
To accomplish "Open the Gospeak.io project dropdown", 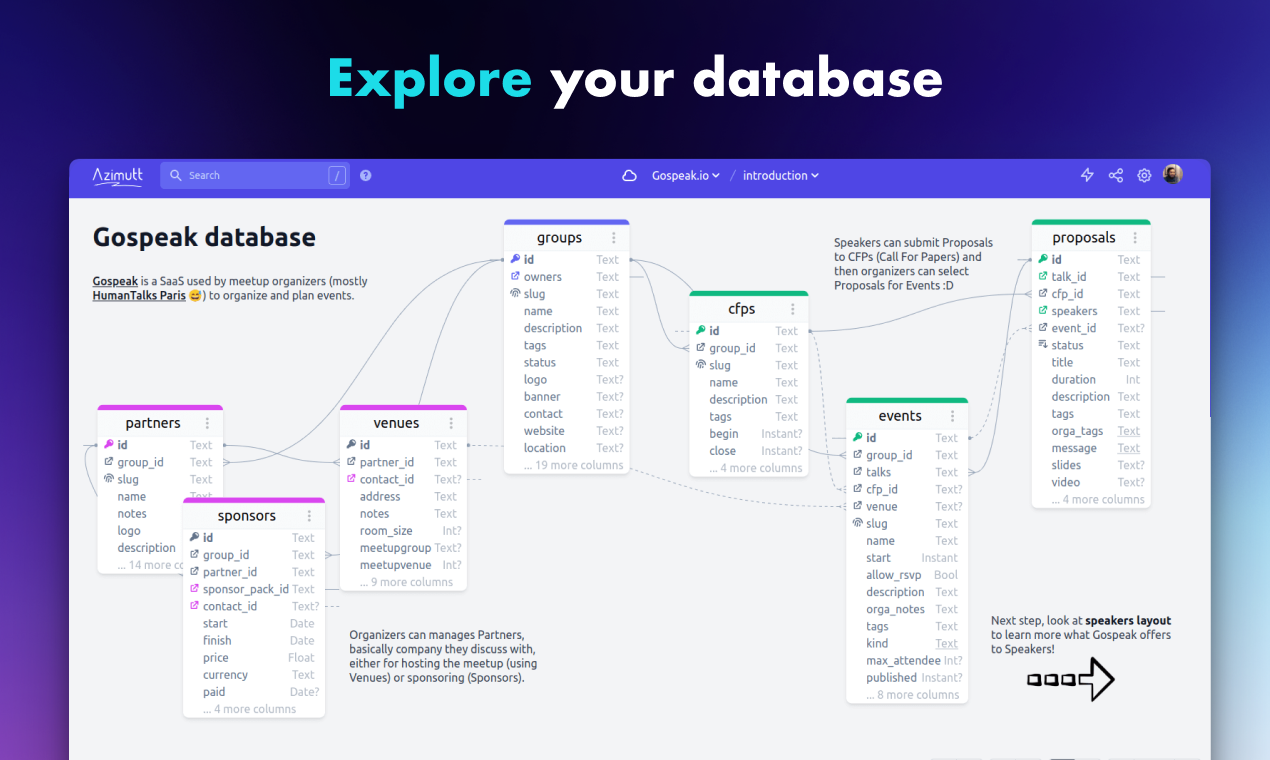I will click(x=686, y=176).
